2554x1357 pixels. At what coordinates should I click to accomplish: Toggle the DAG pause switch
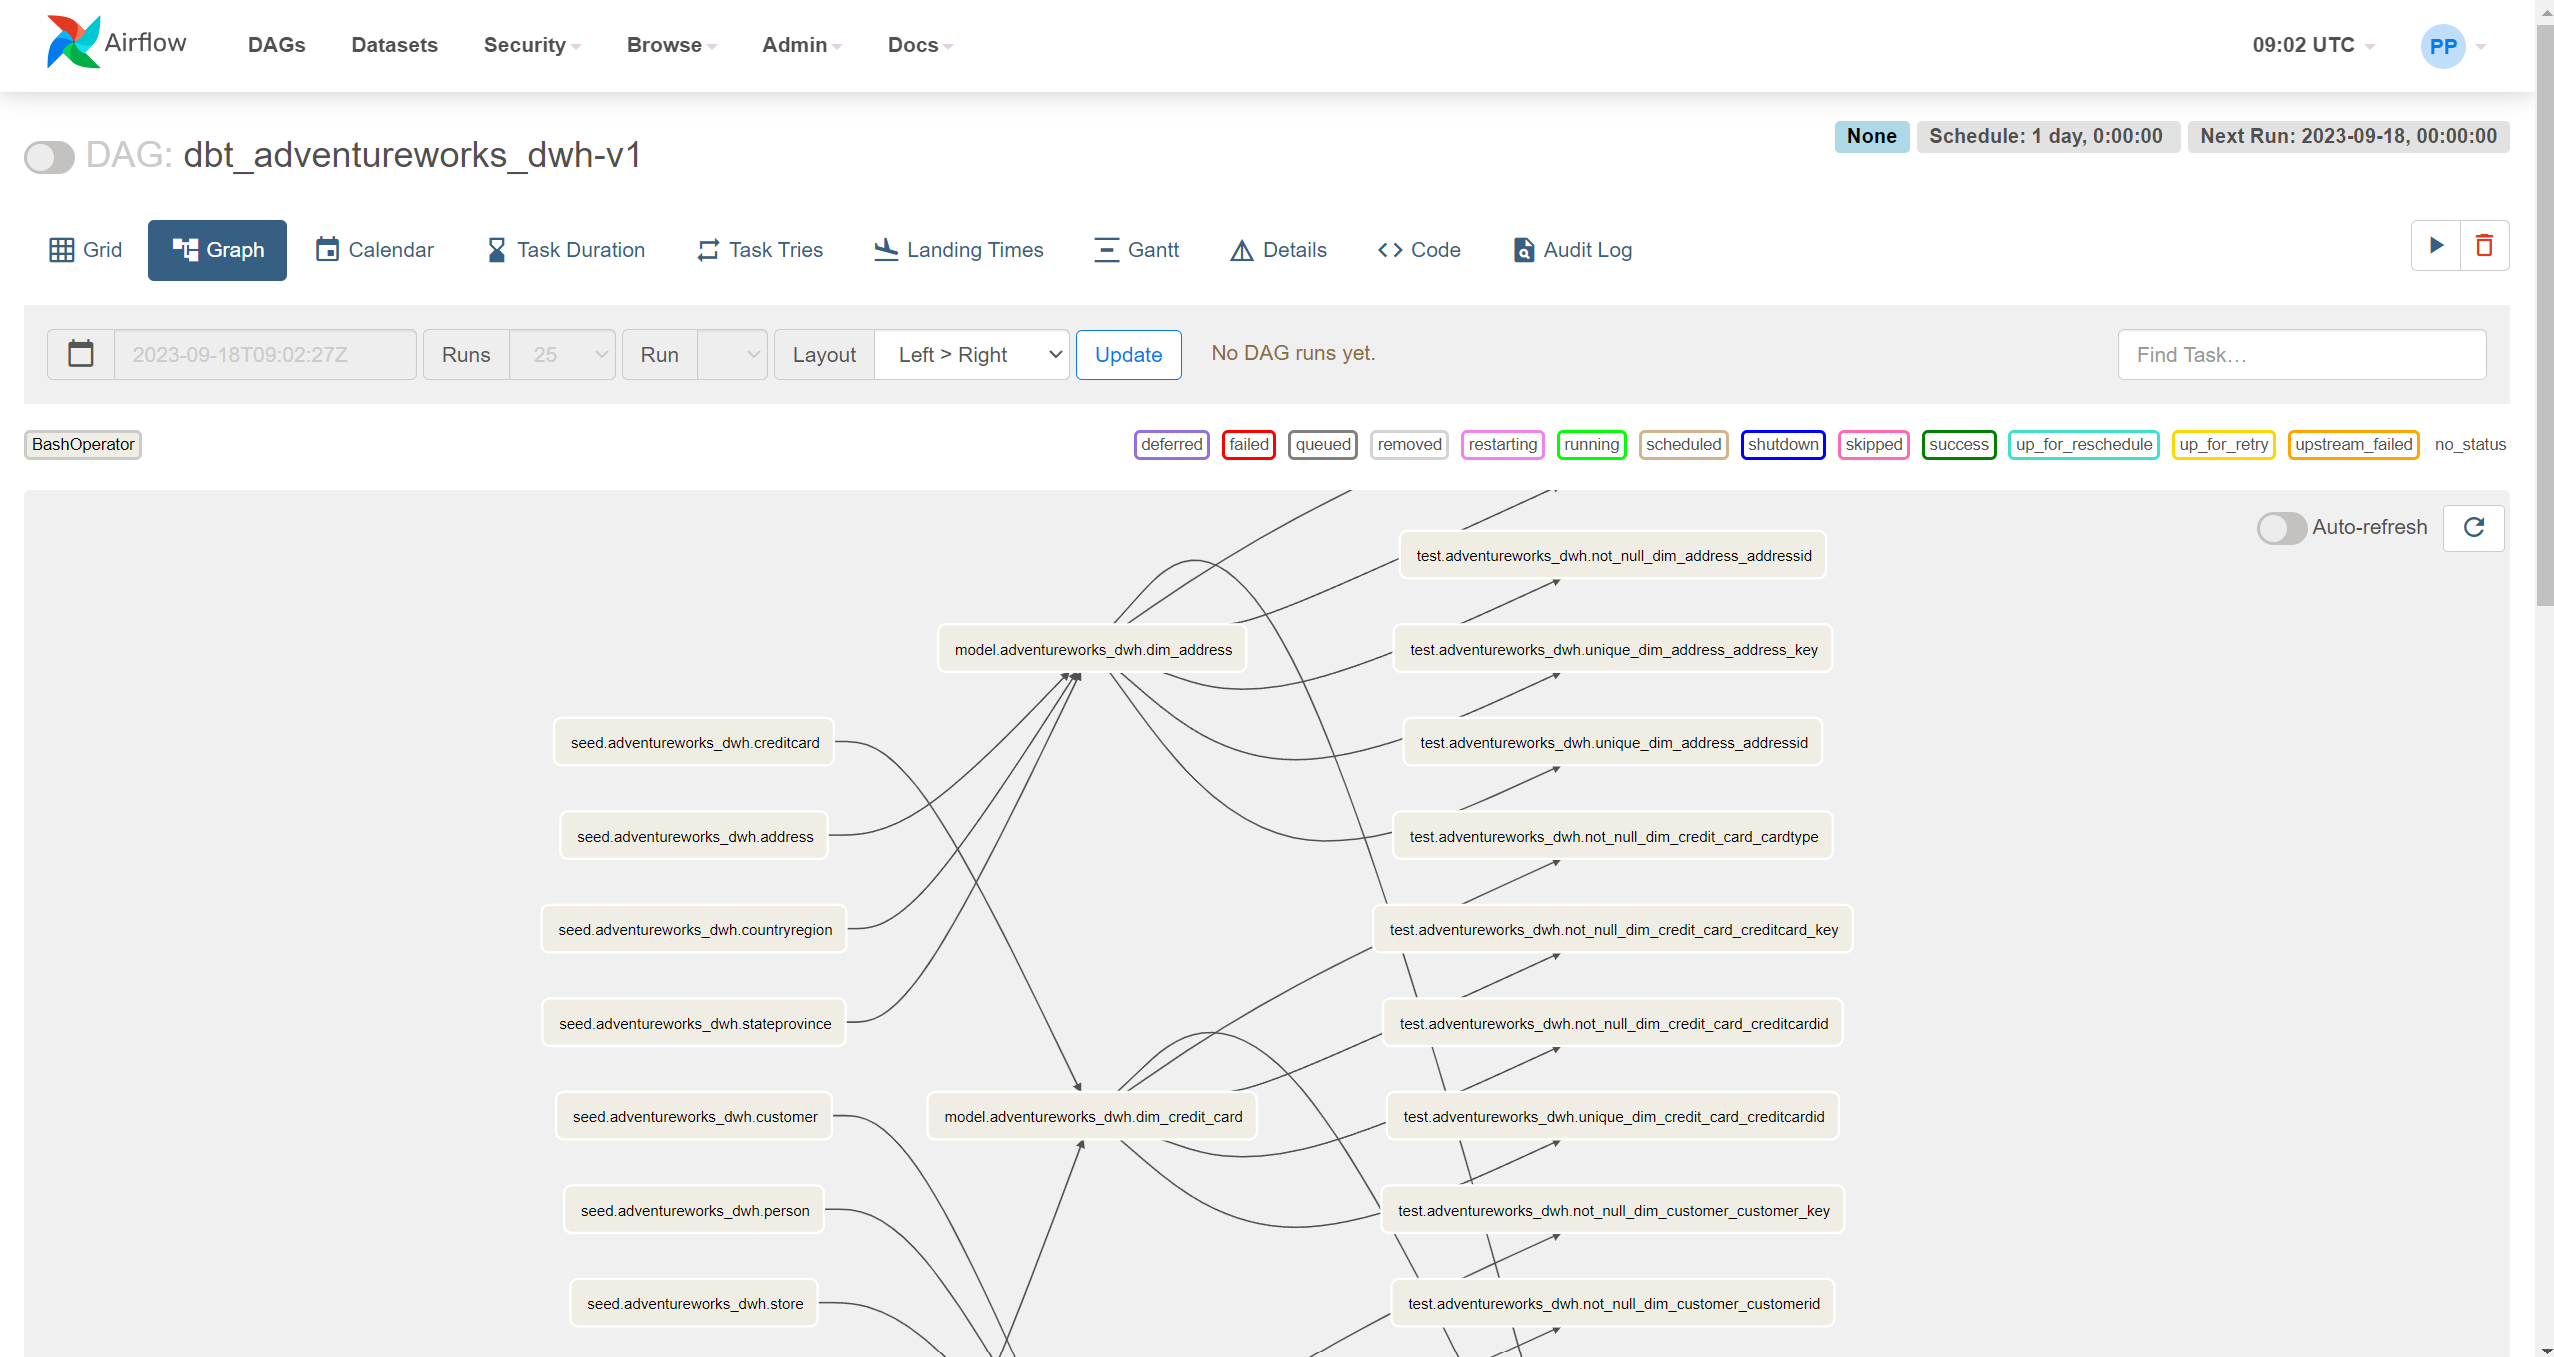[50, 157]
